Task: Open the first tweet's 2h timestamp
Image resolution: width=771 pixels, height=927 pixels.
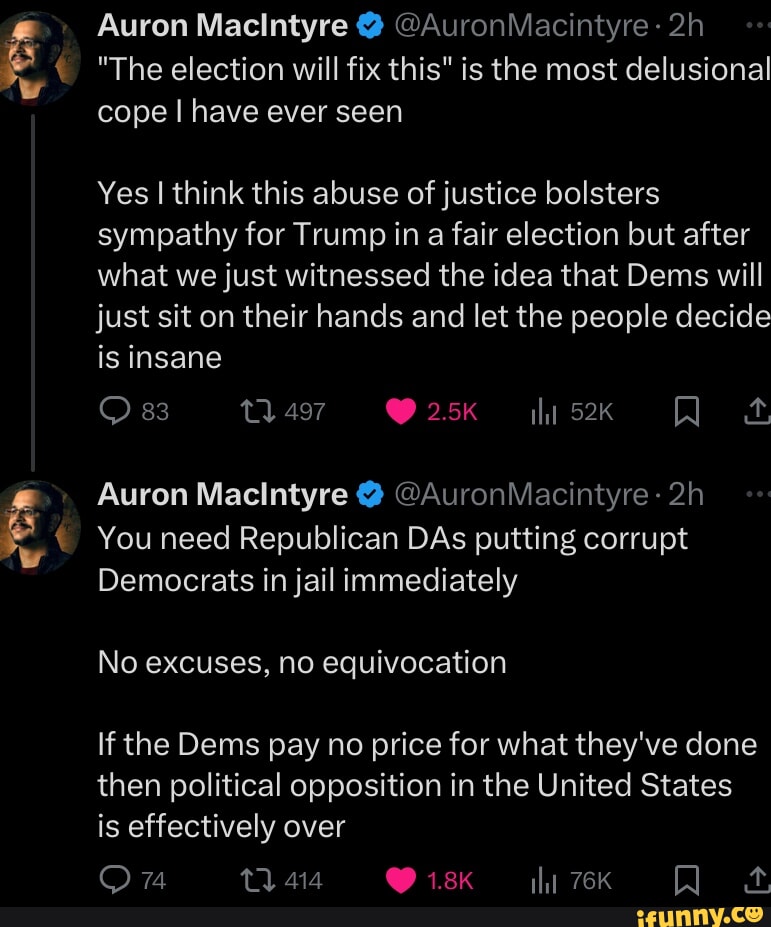Action: point(686,26)
